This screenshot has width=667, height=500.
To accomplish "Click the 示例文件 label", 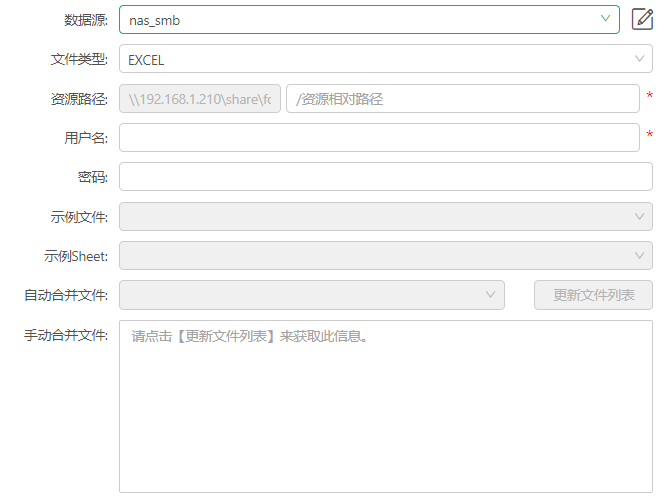I will point(79,217).
